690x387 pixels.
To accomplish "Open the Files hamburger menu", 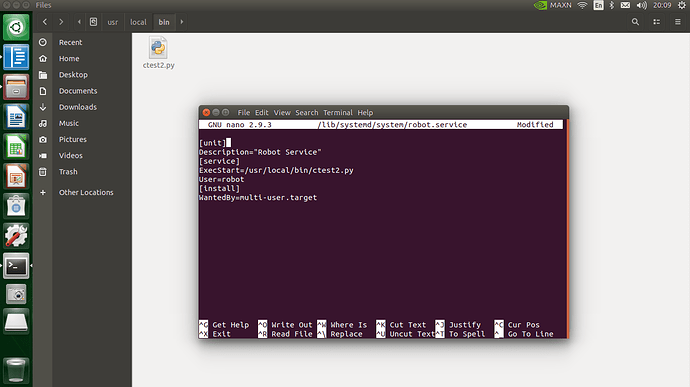I will coord(678,22).
